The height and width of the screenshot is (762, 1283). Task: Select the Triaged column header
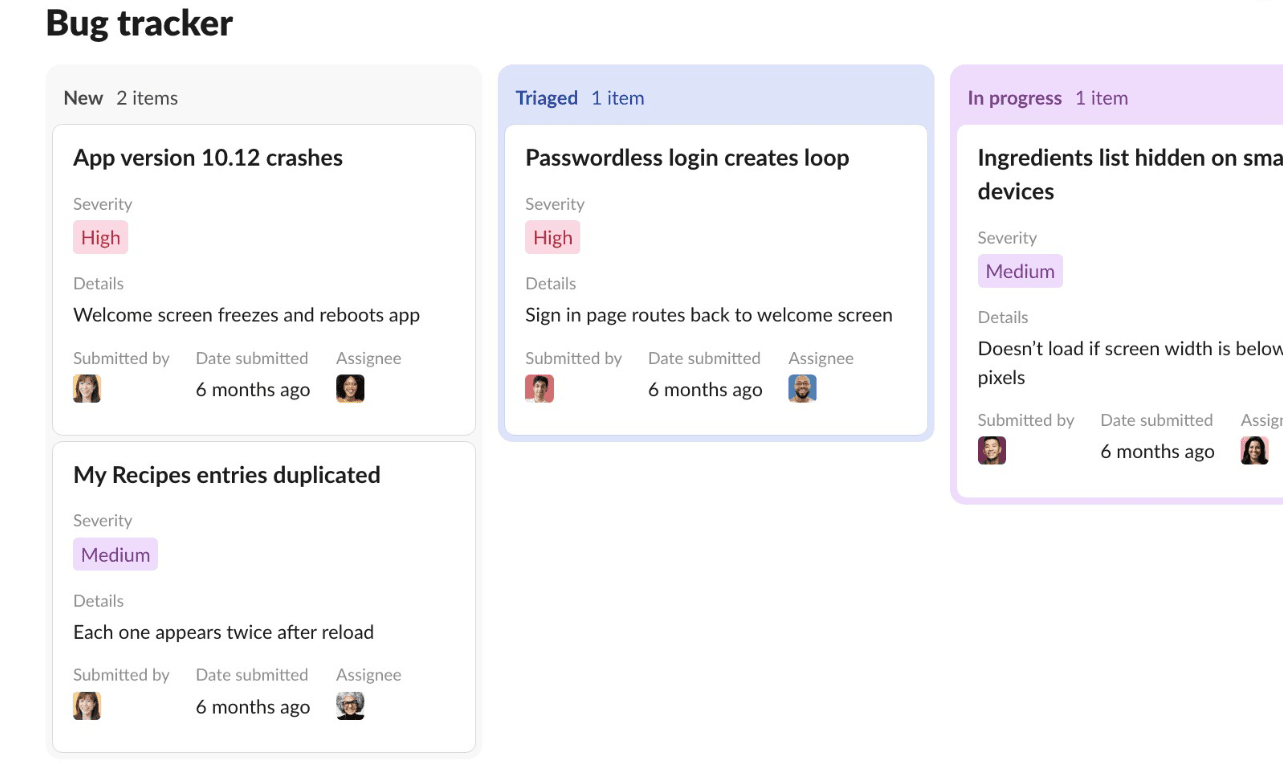[546, 97]
